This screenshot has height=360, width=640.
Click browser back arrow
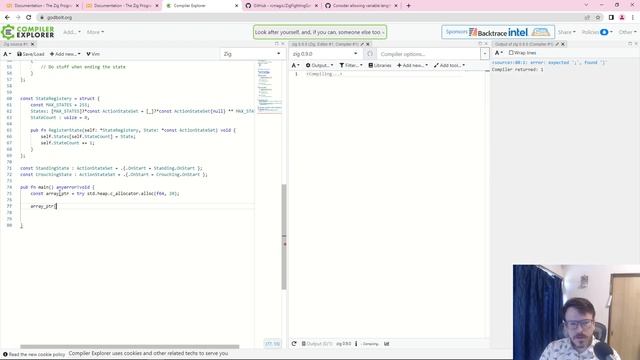click(7, 18)
